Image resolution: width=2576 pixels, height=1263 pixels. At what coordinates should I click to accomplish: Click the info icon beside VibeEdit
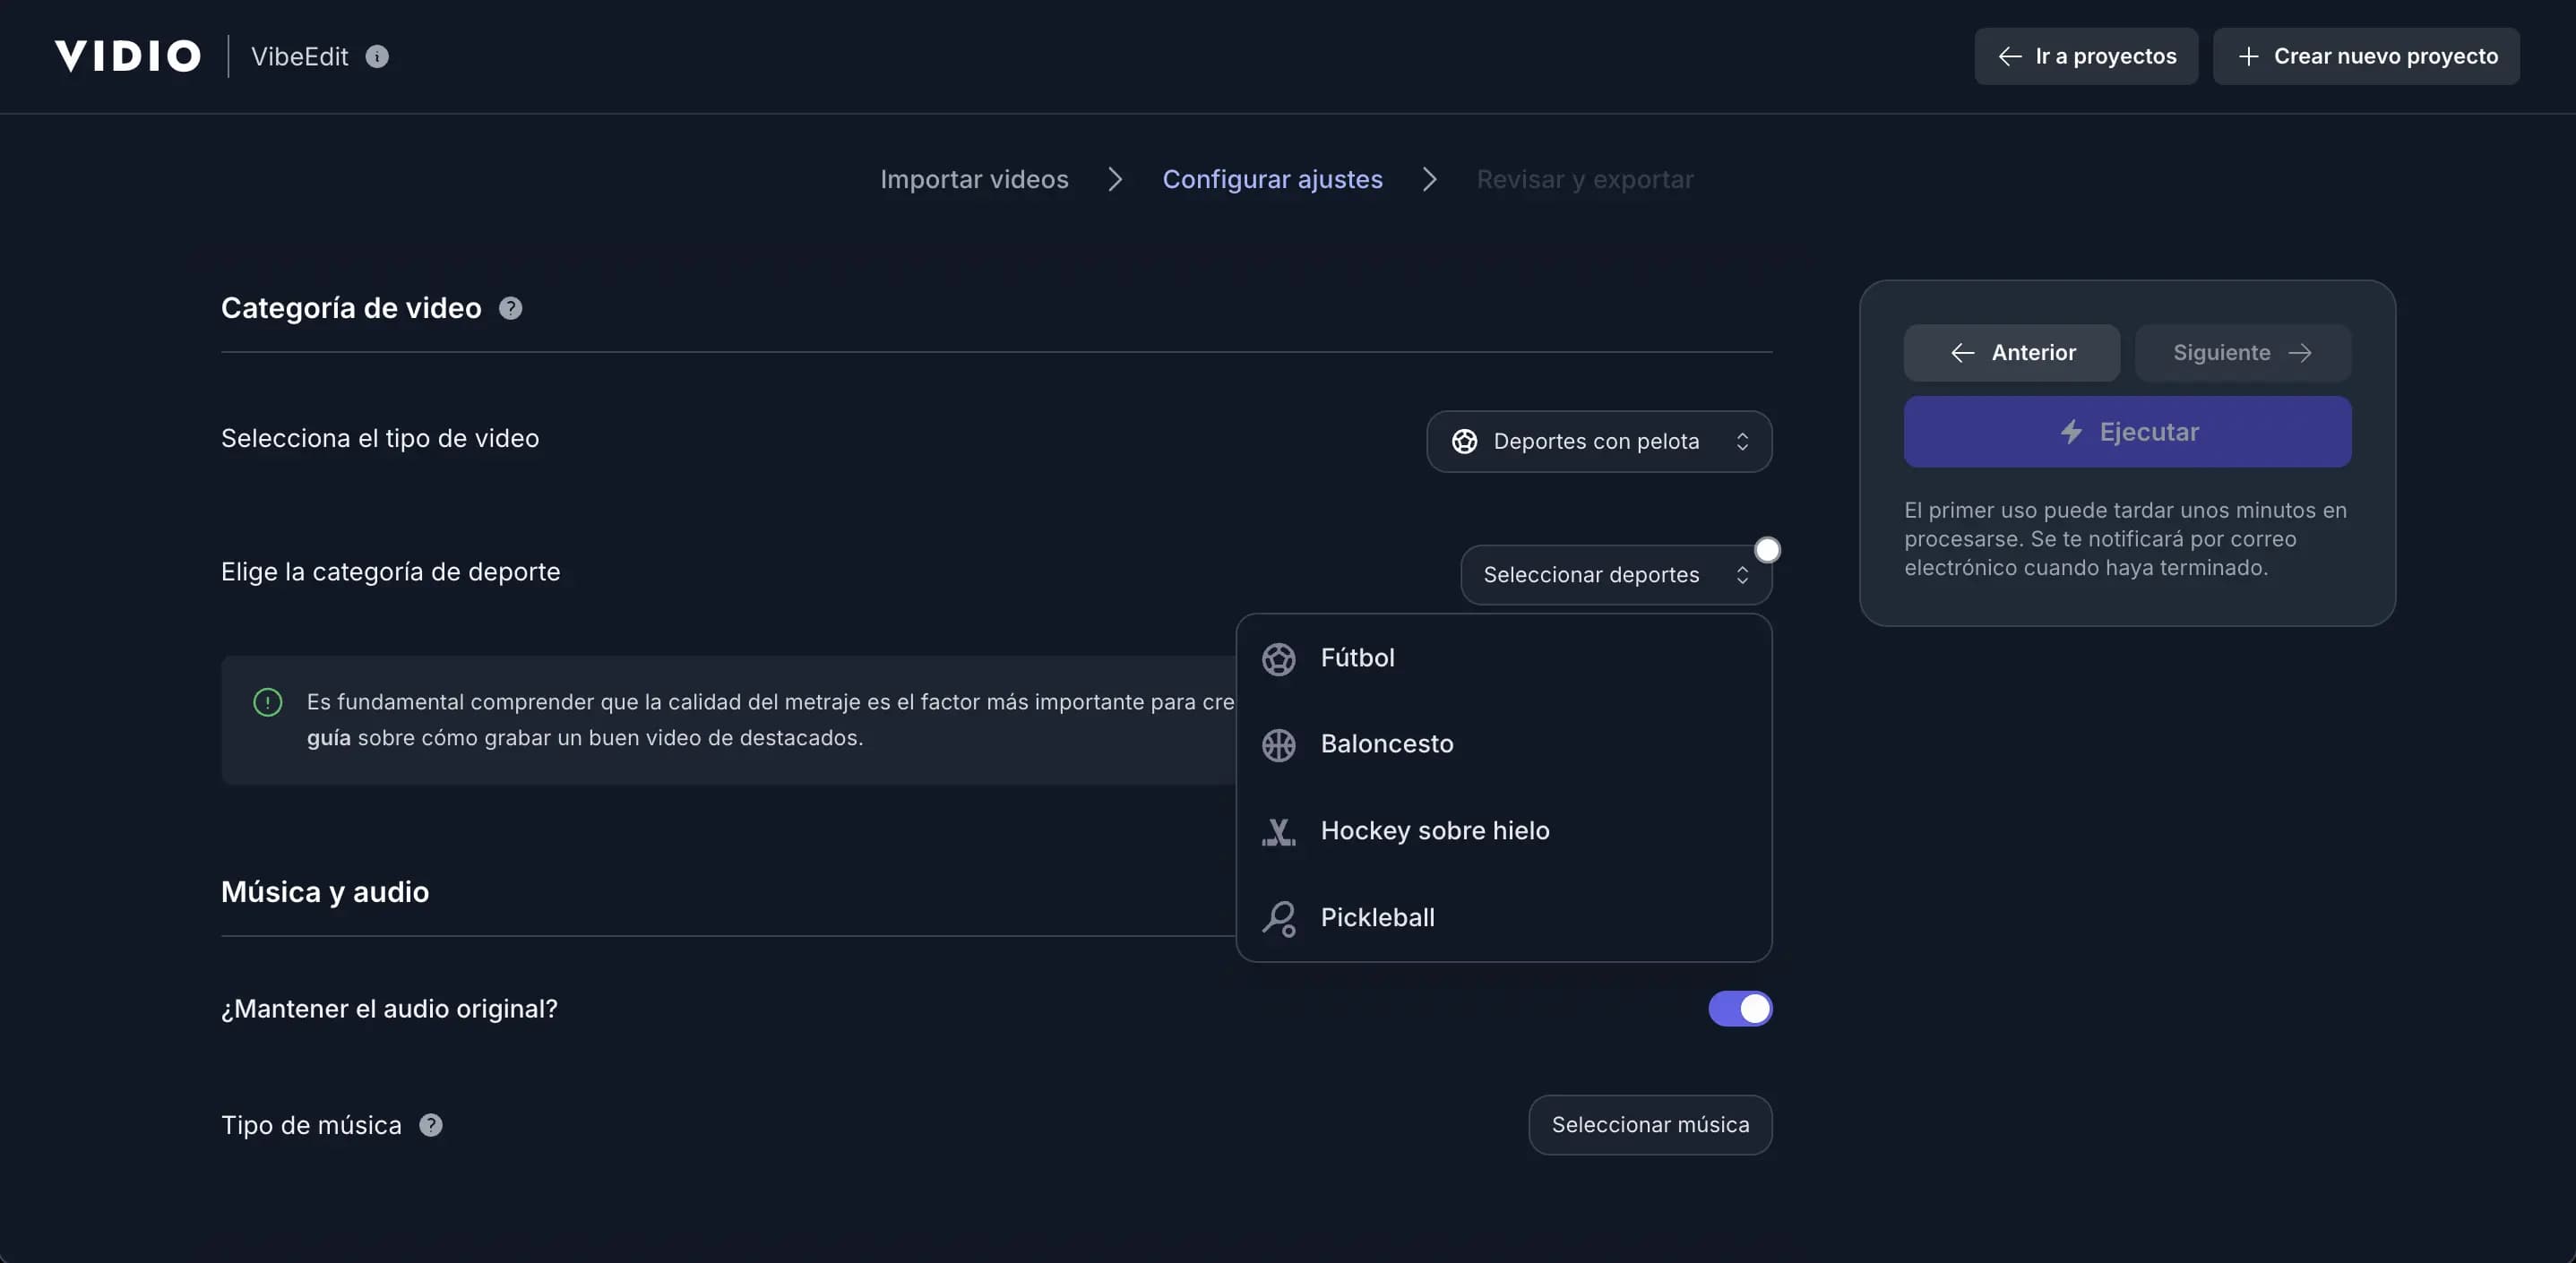[x=377, y=57]
